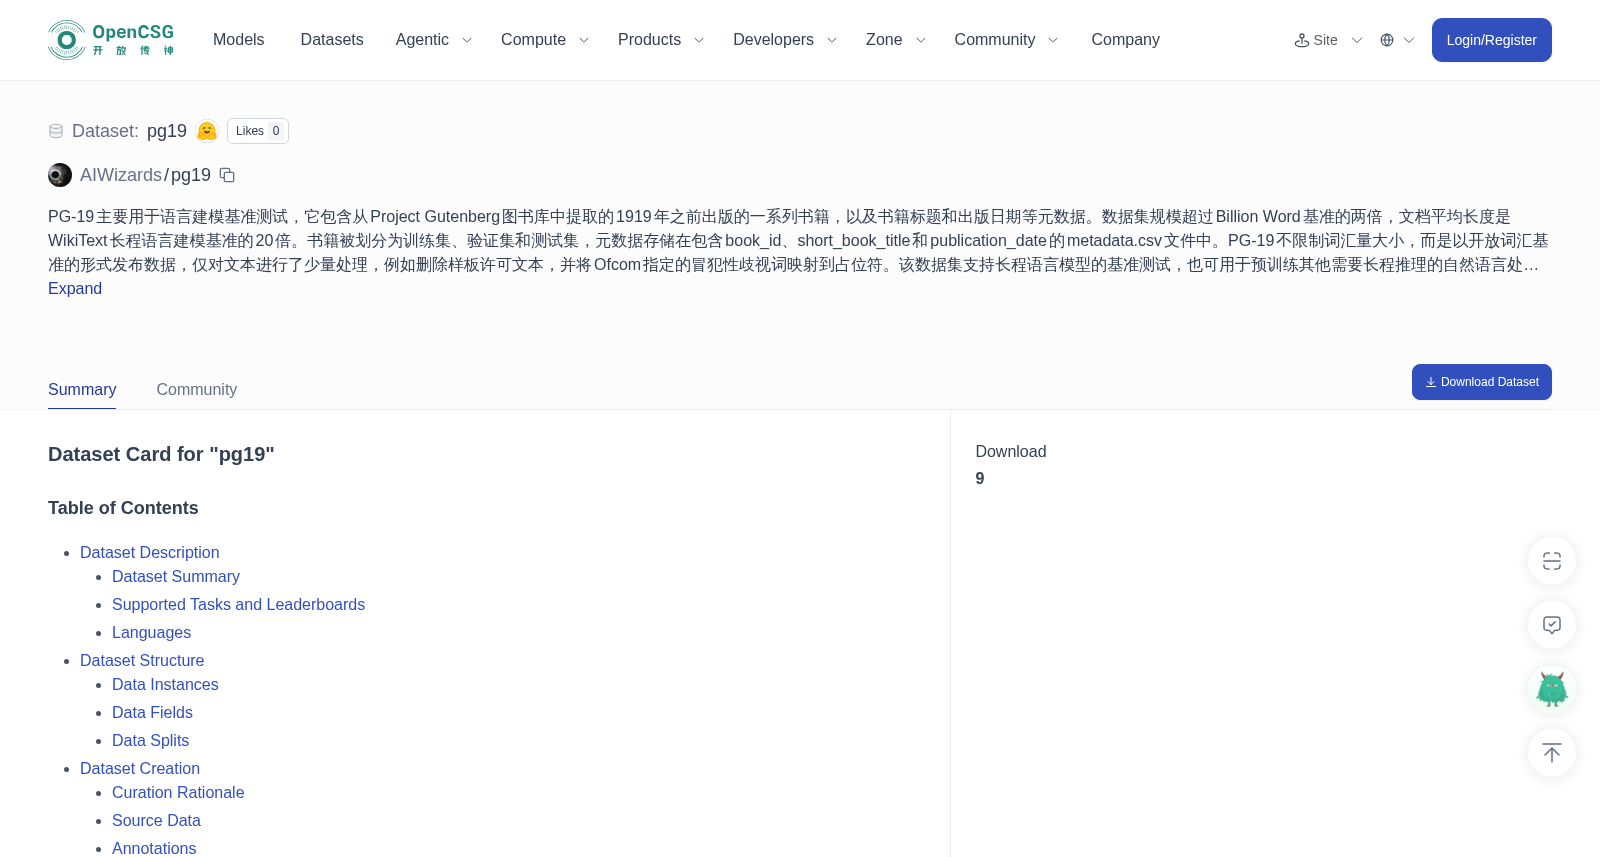This screenshot has width=1600, height=857.
Task: Switch to the Summary tab
Action: point(82,390)
